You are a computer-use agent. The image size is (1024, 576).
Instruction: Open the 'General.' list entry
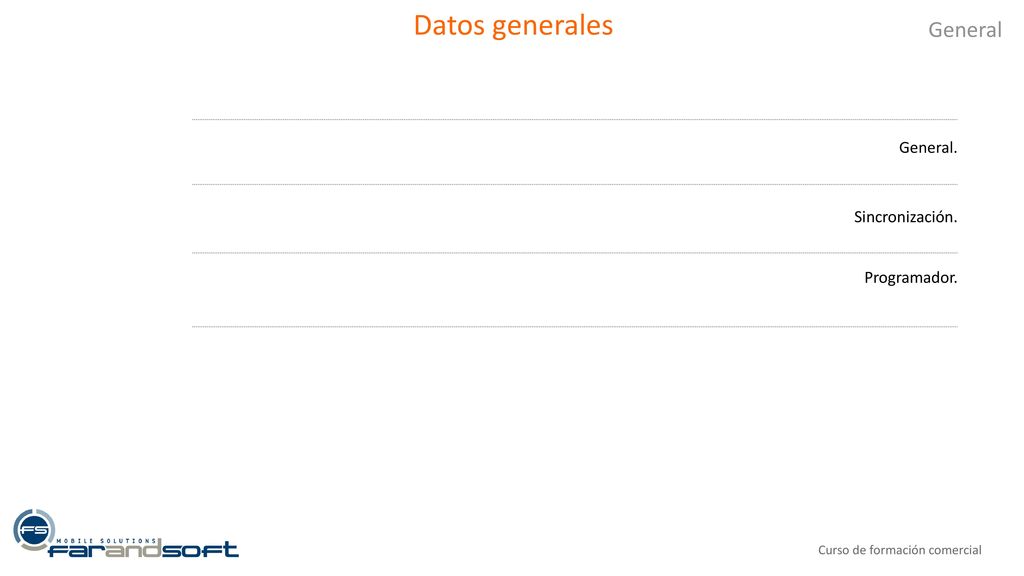927,148
